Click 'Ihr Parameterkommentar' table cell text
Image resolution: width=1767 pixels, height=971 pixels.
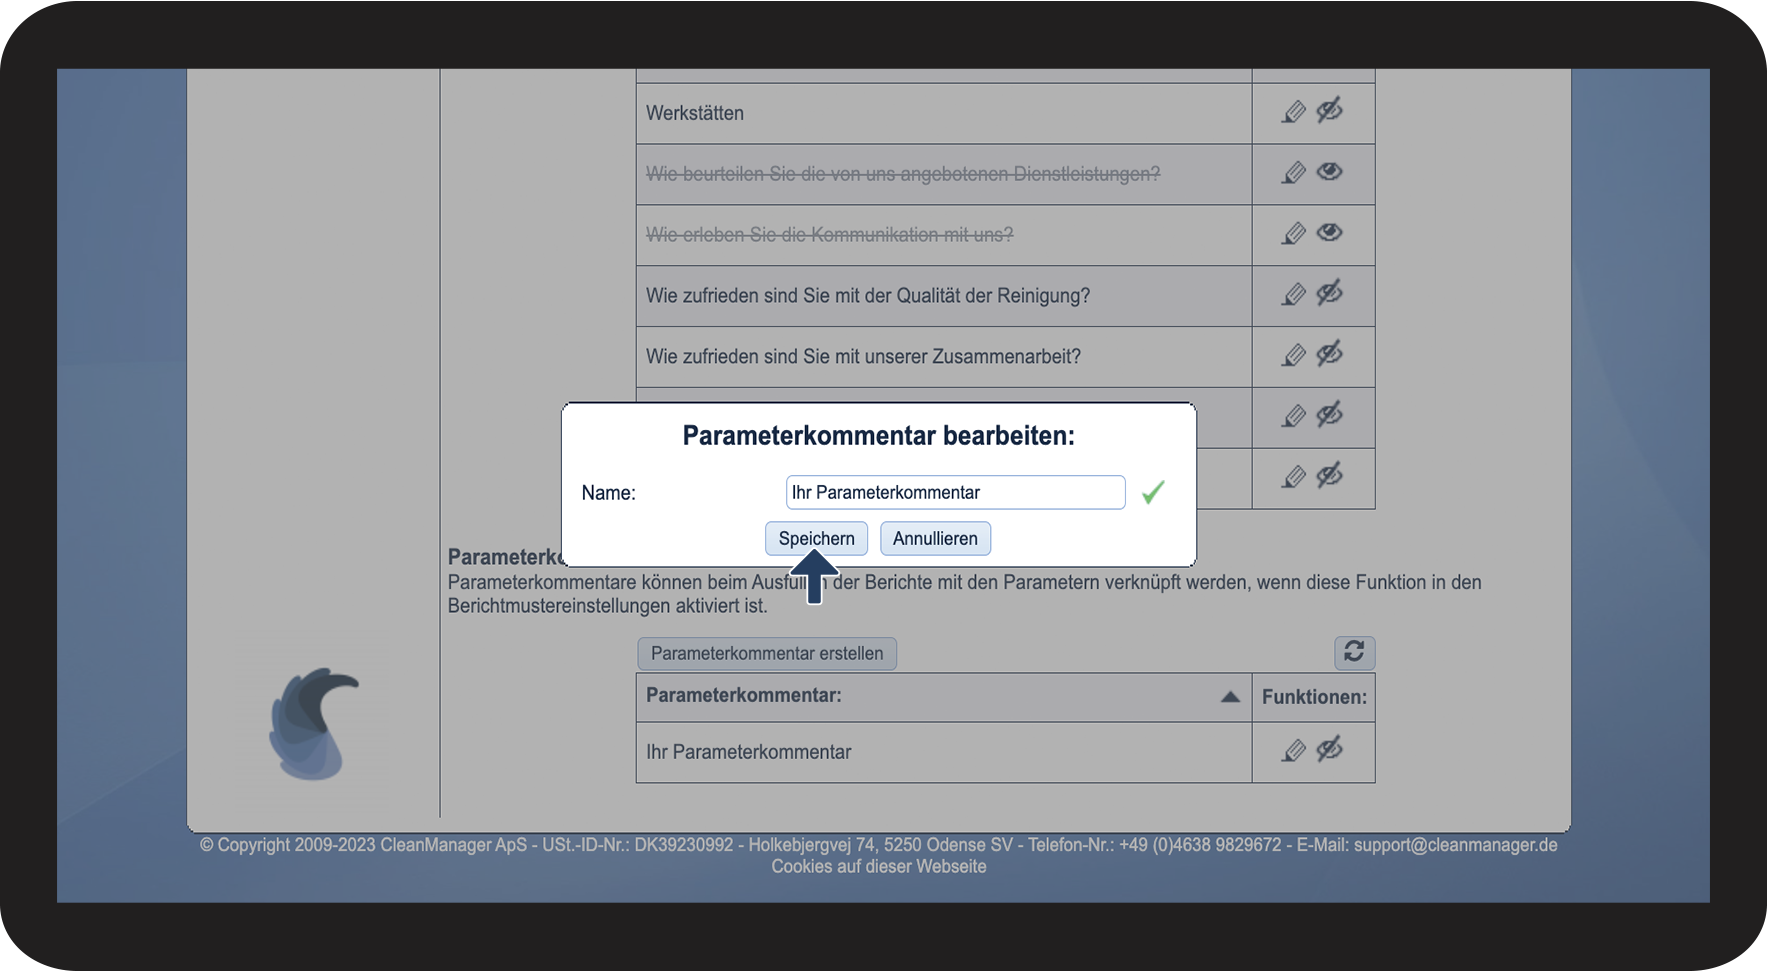coord(748,752)
